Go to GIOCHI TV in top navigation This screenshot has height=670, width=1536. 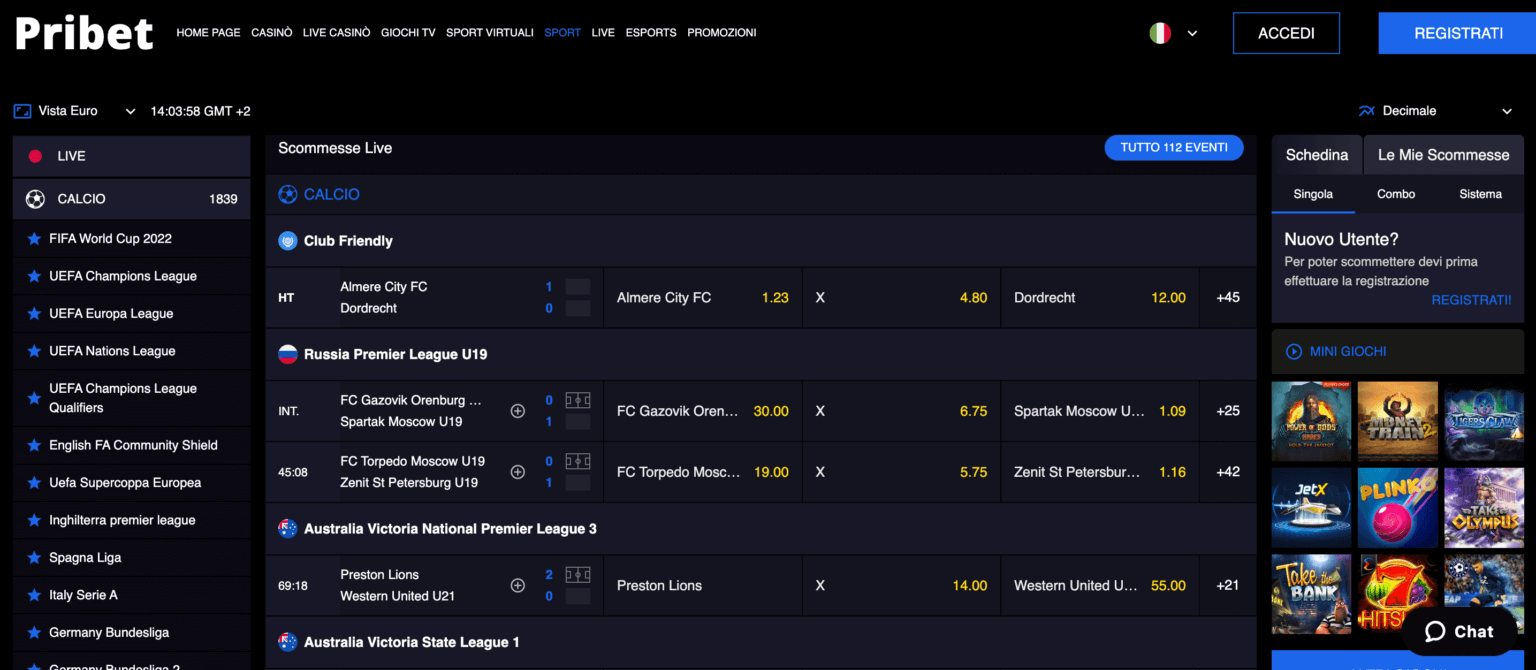[408, 33]
